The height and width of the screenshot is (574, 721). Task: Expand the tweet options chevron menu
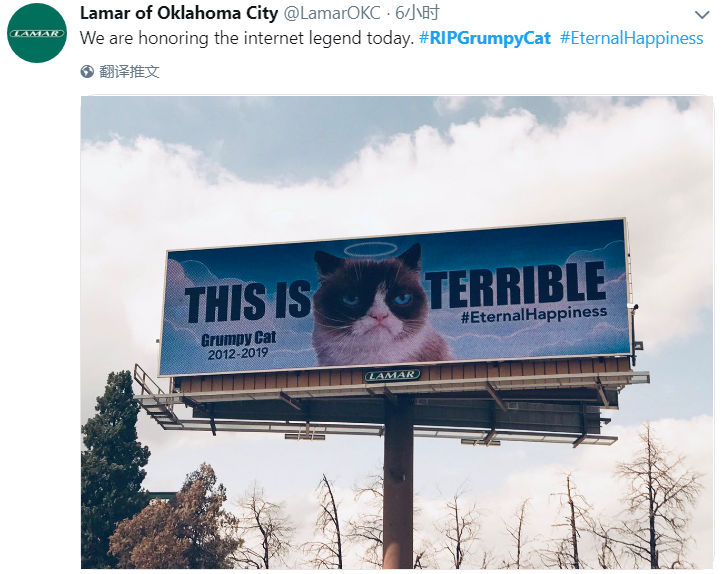[702, 15]
